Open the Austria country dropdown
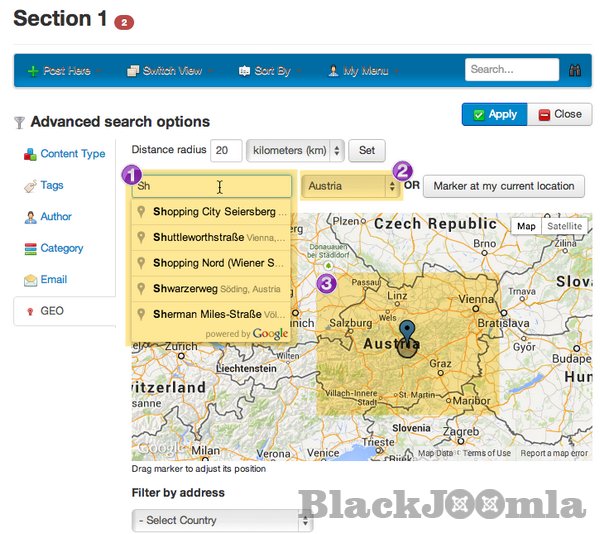The height and width of the screenshot is (534, 600). click(350, 186)
